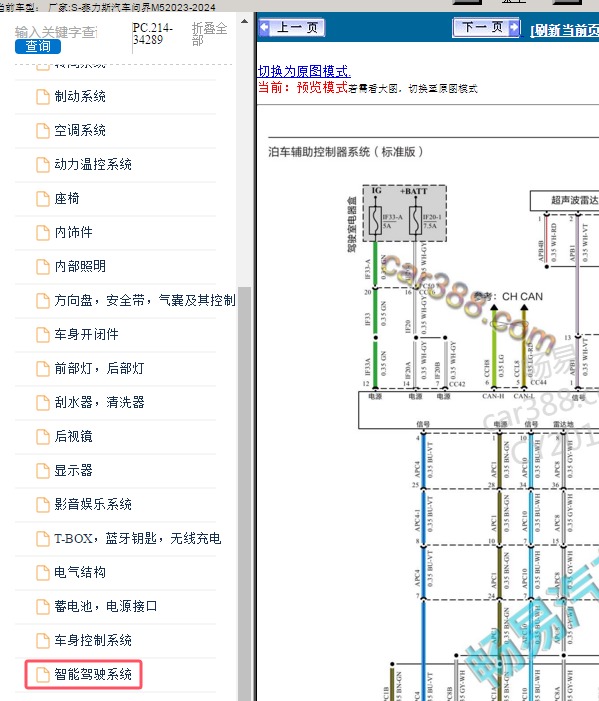The image size is (599, 701).
Task: Click the folder icon beside 显示器
Action: [x=43, y=470]
